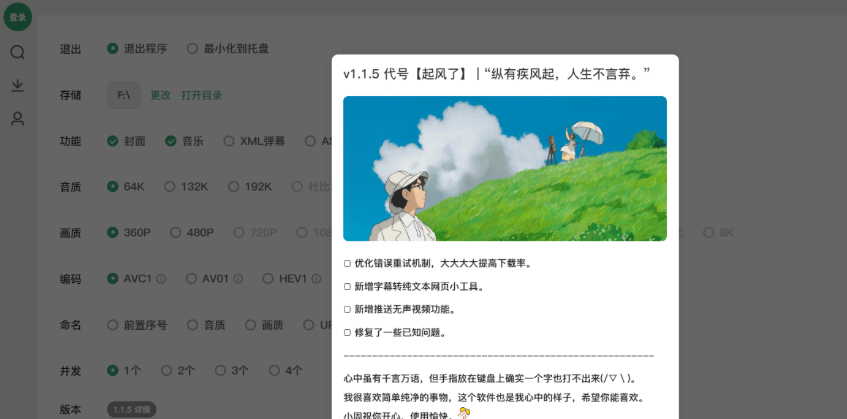
Task: Click the v1.1.5 代号【起风了】 dialog title
Action: click(496, 74)
